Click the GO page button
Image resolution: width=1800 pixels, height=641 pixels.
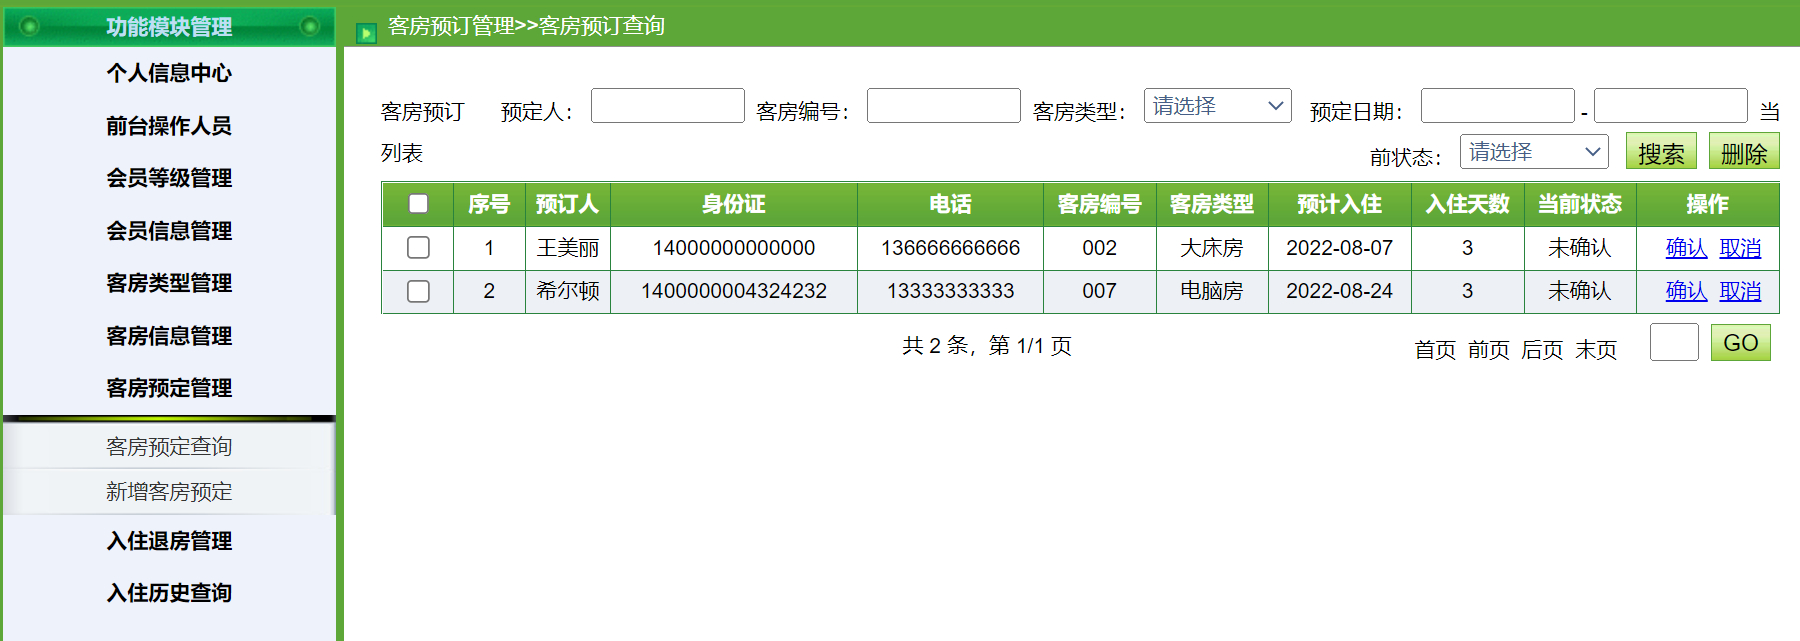coord(1740,343)
